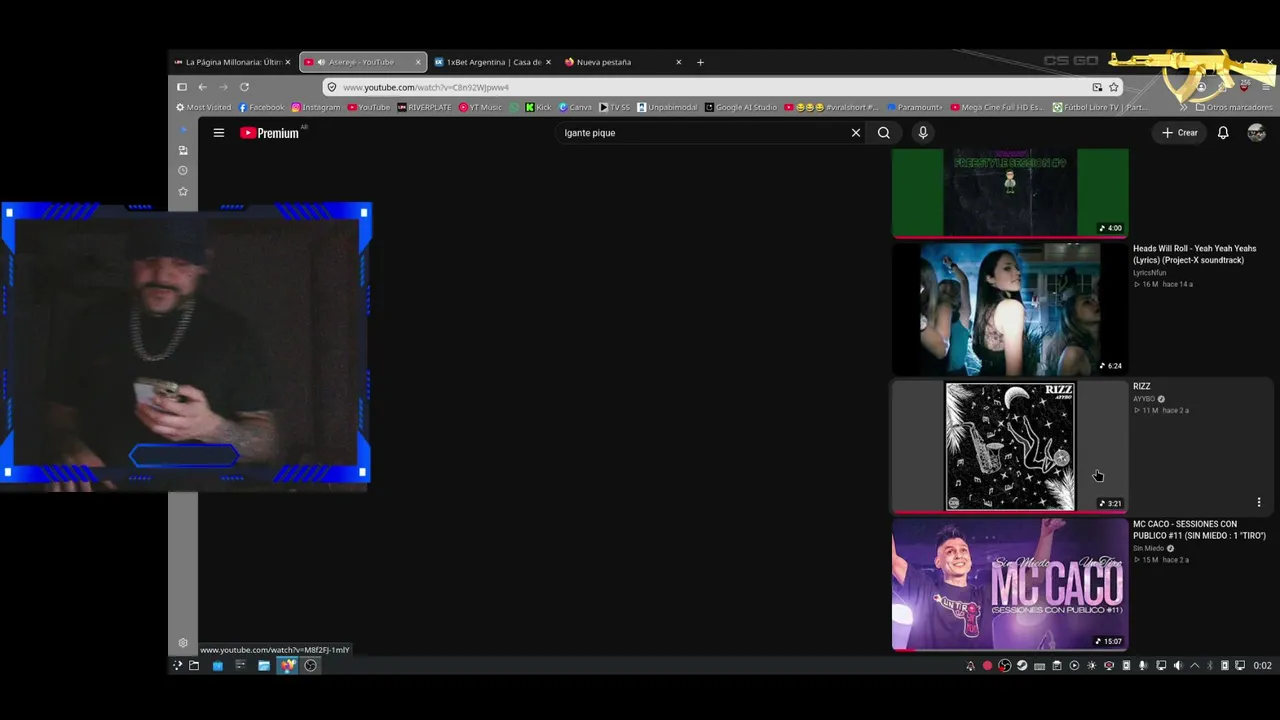Image resolution: width=1280 pixels, height=720 pixels.
Task: Bookmark this page with the star
Action: point(1114,87)
